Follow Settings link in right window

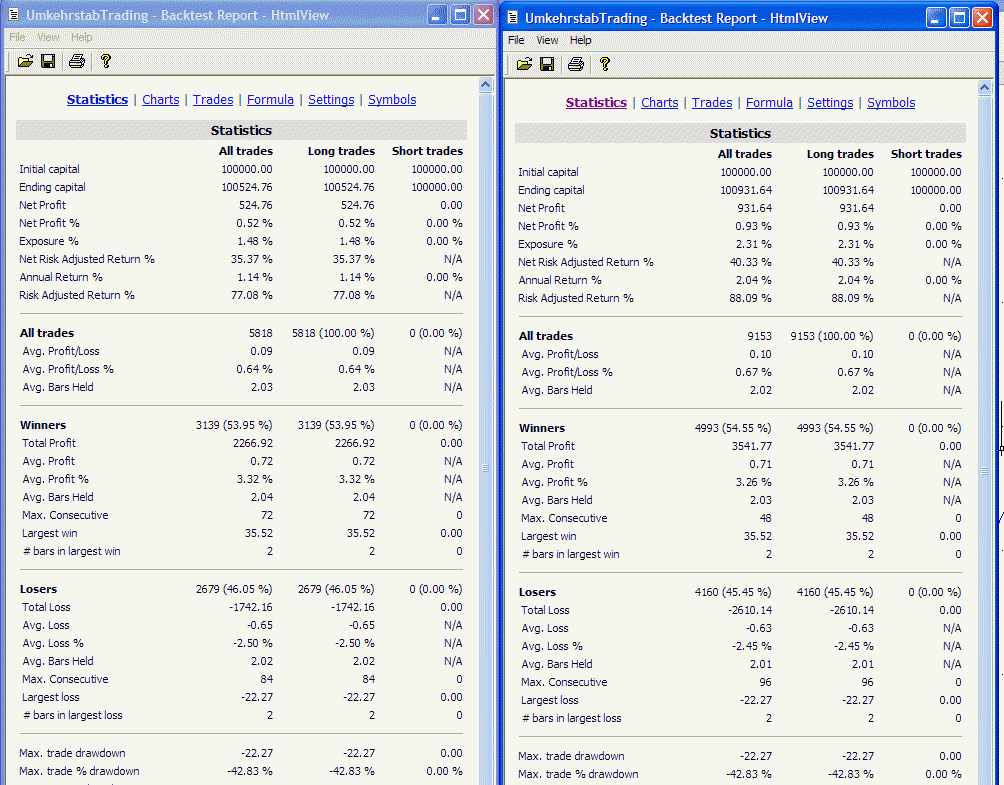click(830, 102)
